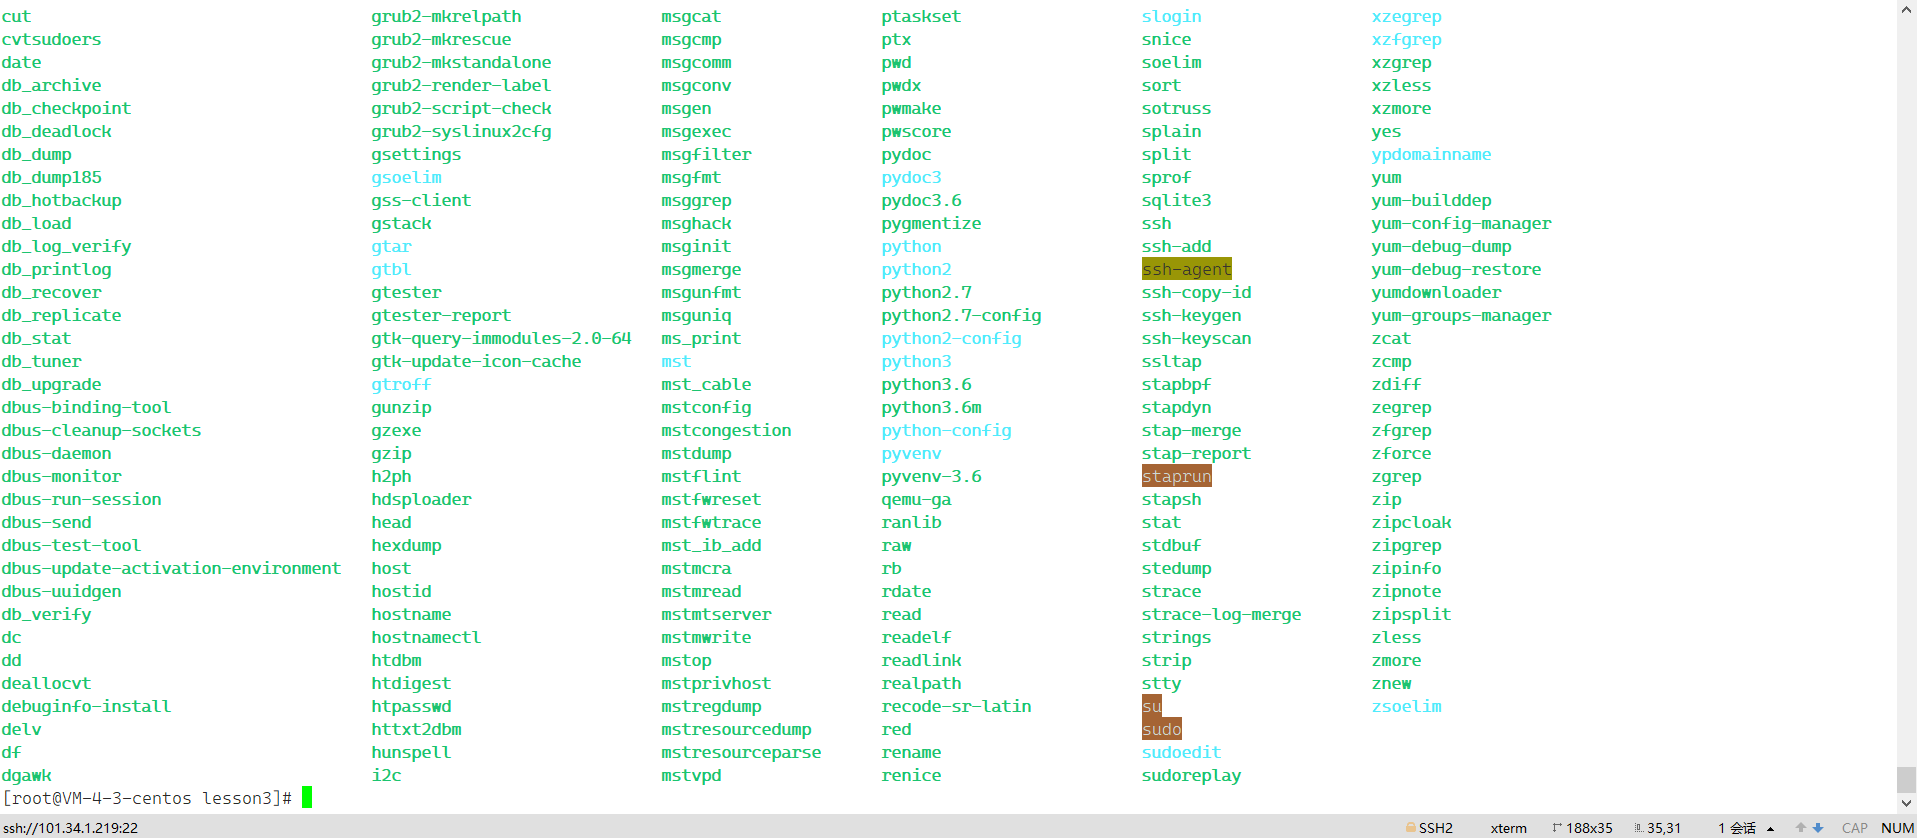Image resolution: width=1917 pixels, height=838 pixels.
Task: Click the ms_print entry
Action: 702,338
